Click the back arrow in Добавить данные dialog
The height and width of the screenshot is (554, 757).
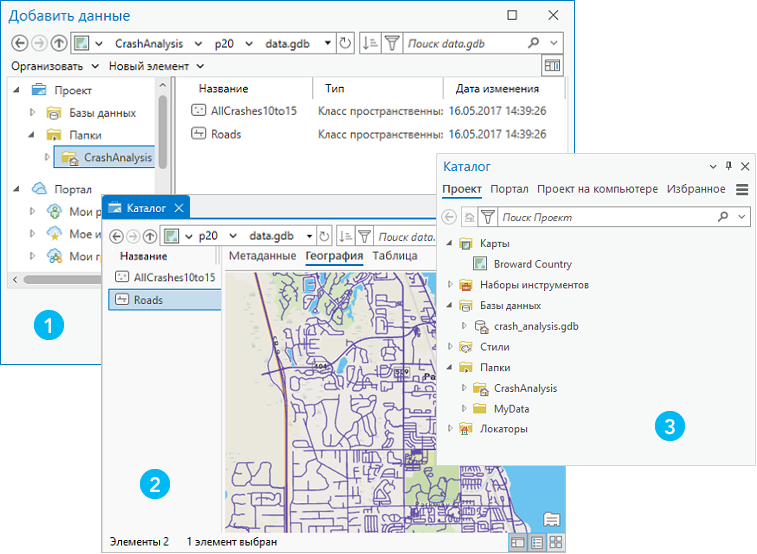tap(20, 44)
